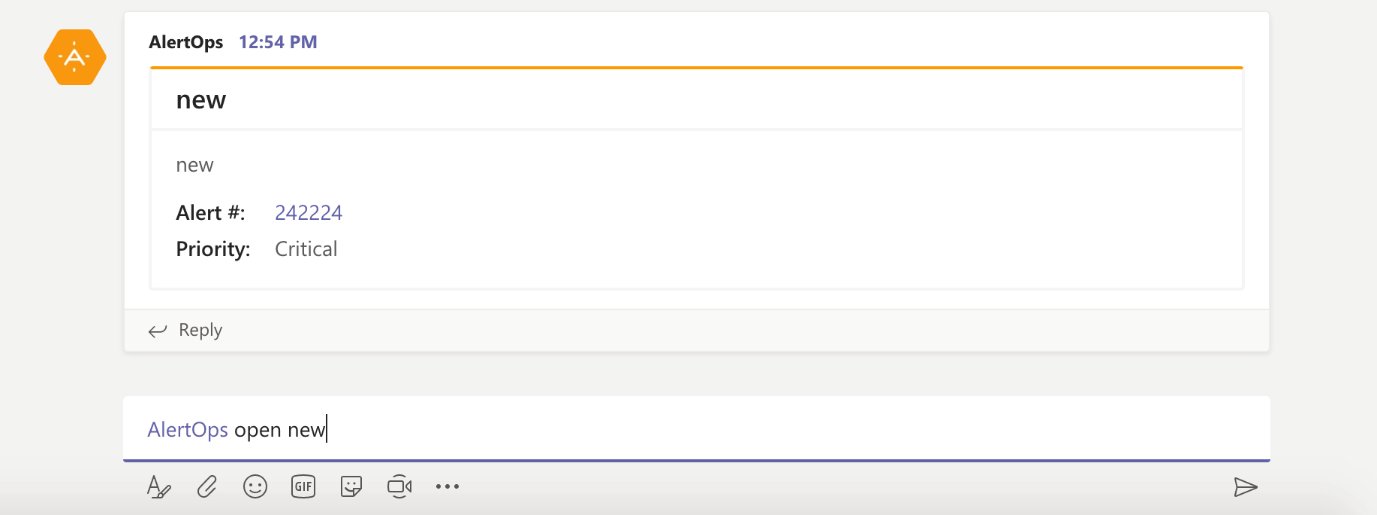Click the "new" description text in card
The height and width of the screenshot is (515, 1377).
[195, 165]
